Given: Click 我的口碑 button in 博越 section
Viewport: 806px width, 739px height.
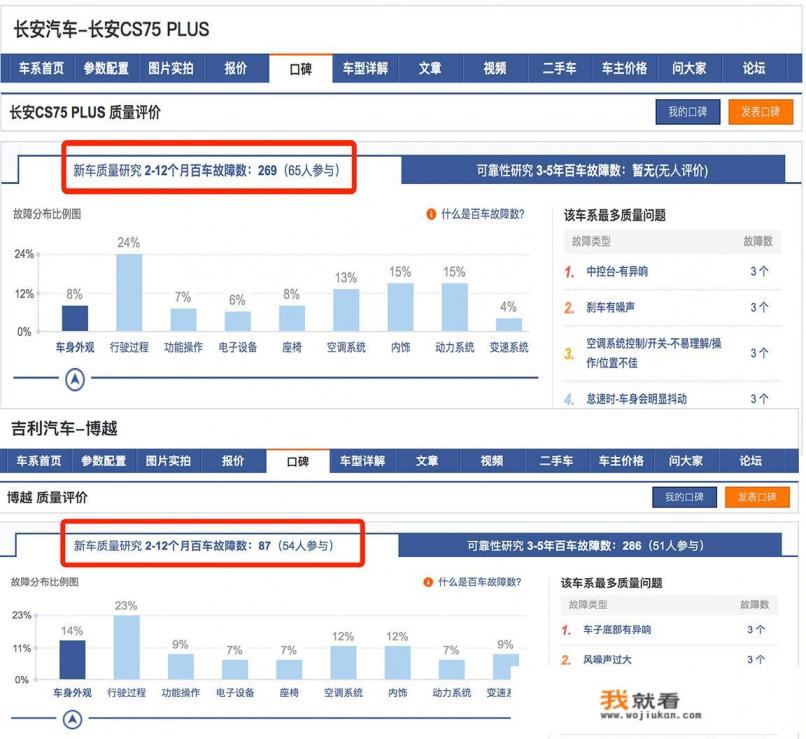Looking at the screenshot, I should tap(685, 497).
